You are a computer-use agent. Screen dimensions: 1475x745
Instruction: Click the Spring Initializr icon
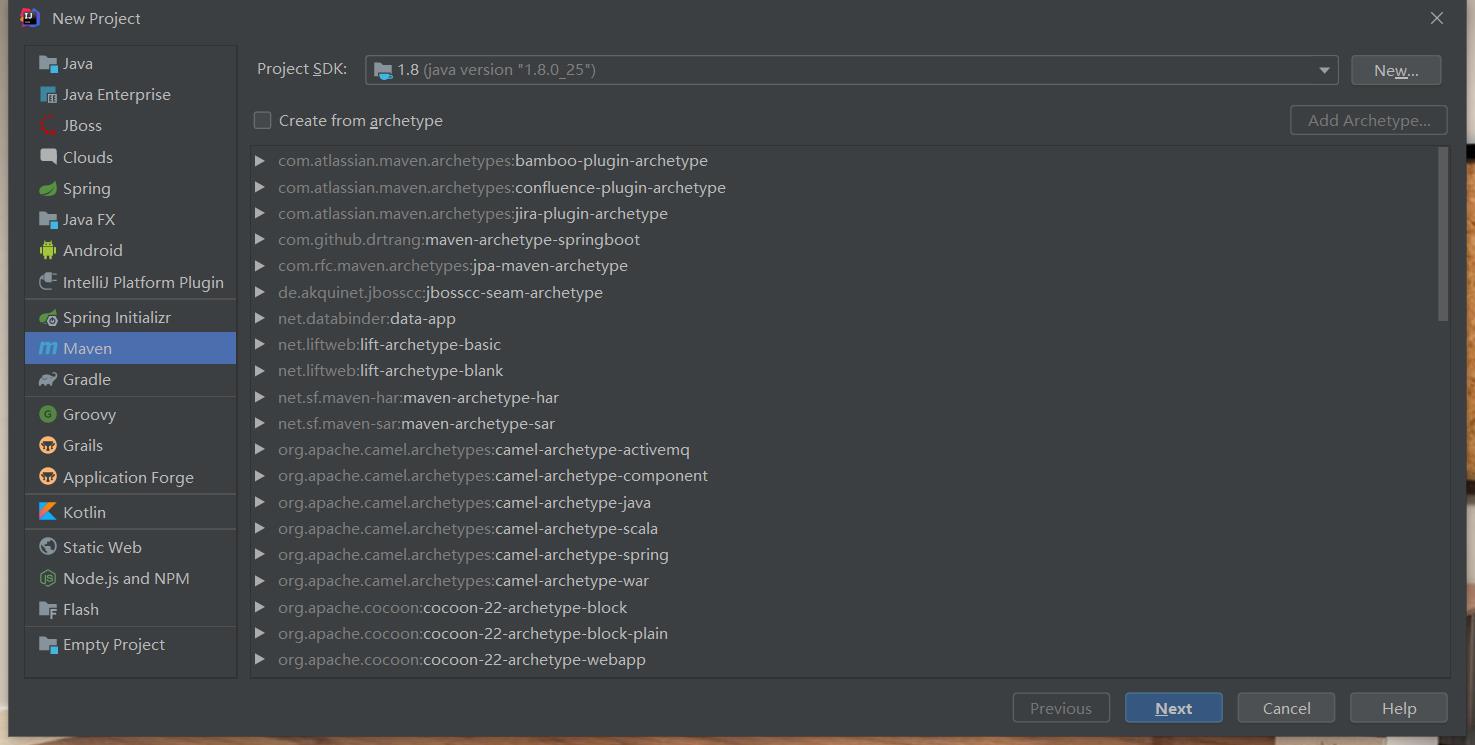pyautogui.click(x=48, y=317)
